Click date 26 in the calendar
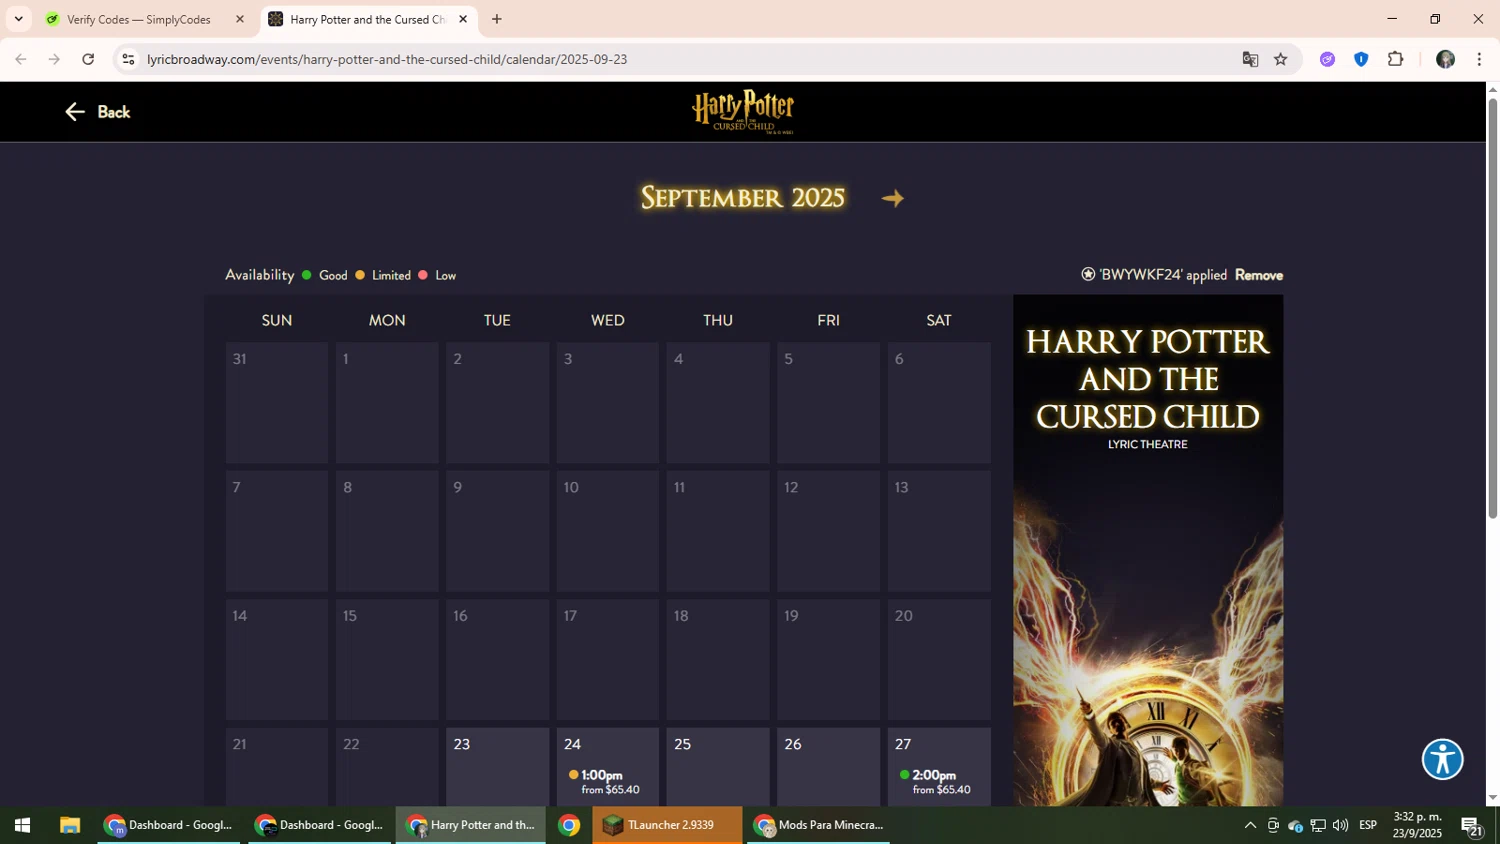 (828, 766)
